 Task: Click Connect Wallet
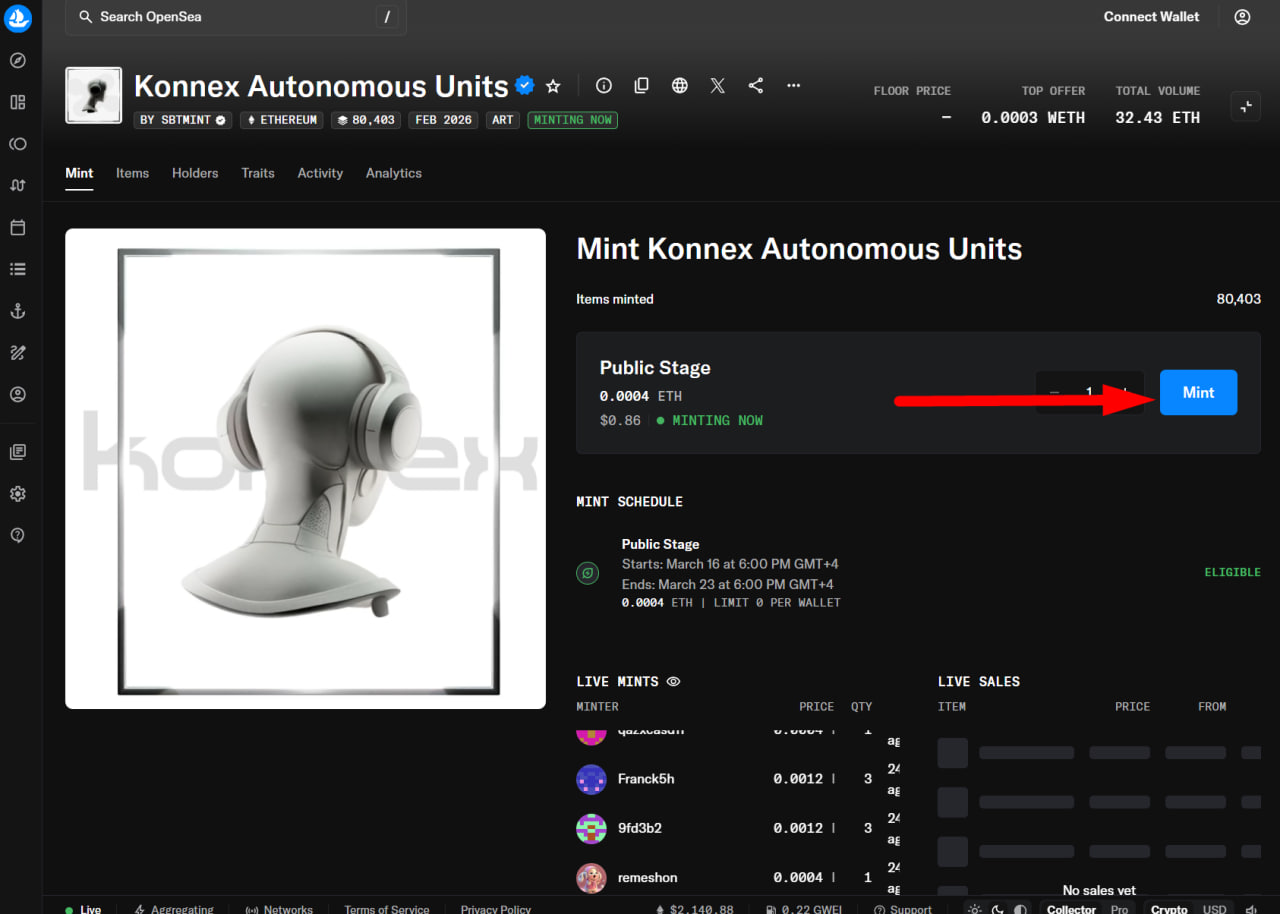tap(1151, 17)
